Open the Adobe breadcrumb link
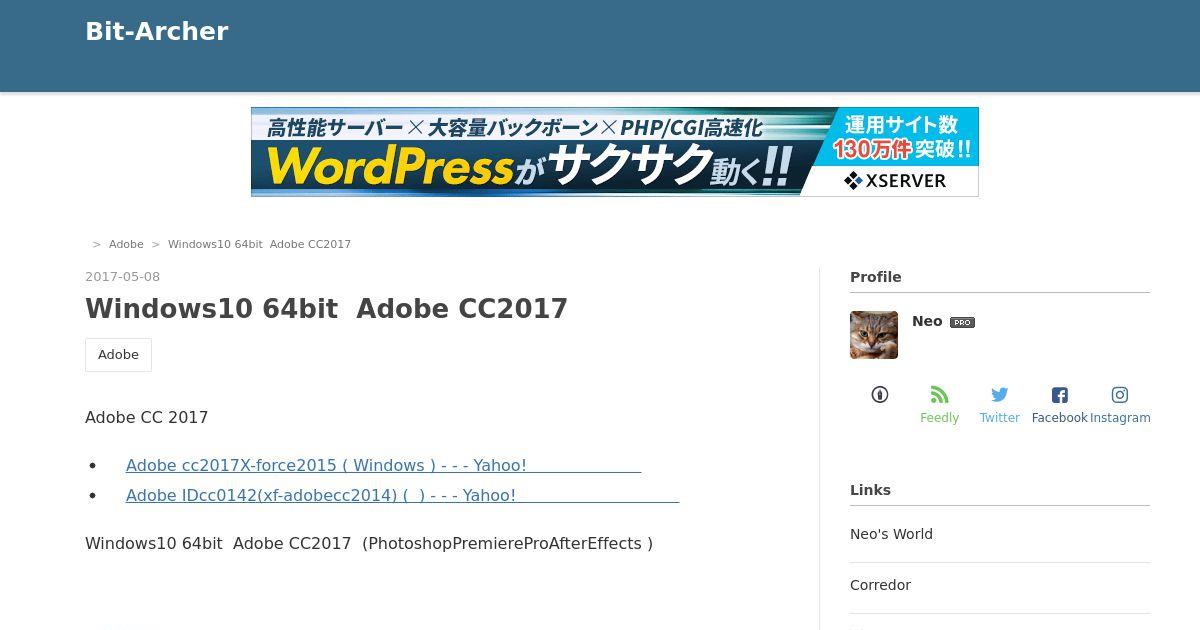The image size is (1200, 630). (126, 244)
